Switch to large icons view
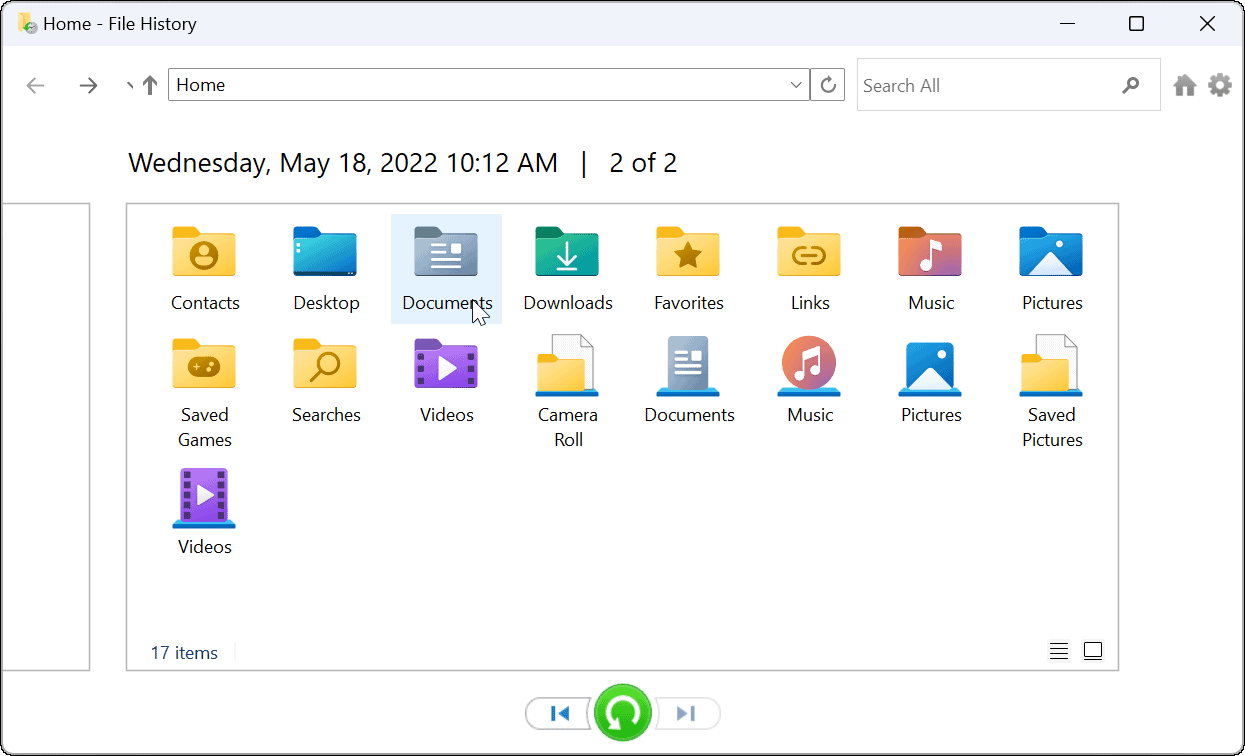This screenshot has height=756, width=1245. point(1092,650)
